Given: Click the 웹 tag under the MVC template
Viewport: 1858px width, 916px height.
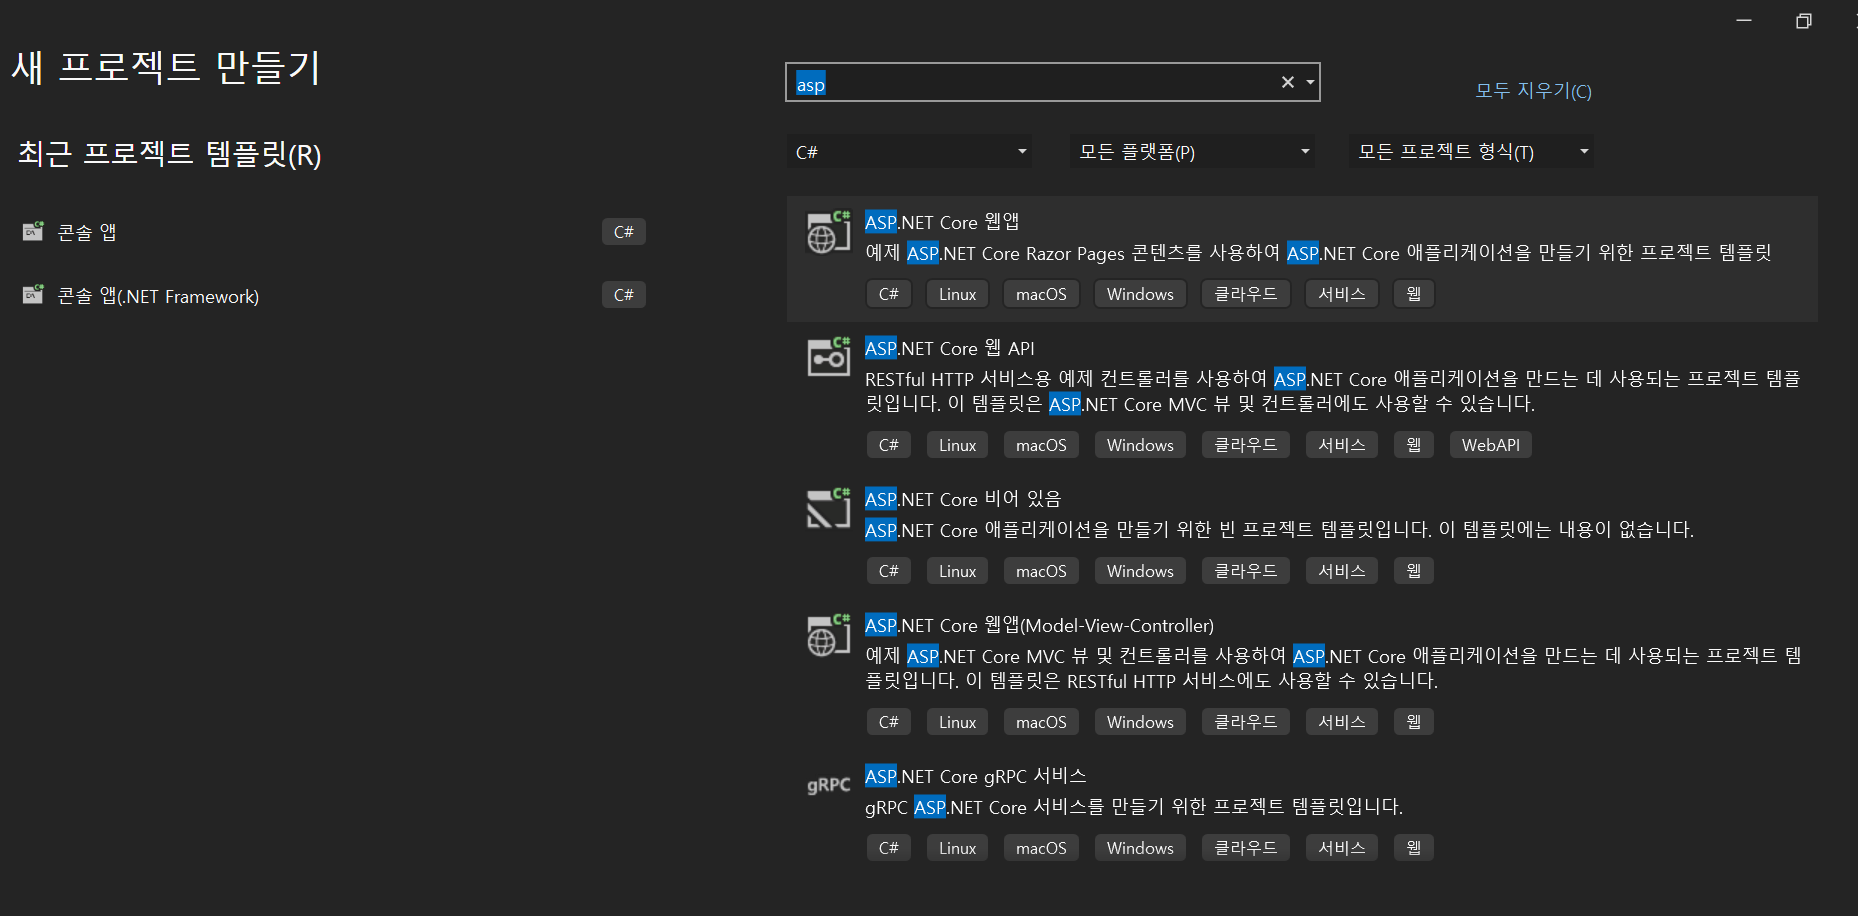Looking at the screenshot, I should click(x=1414, y=722).
